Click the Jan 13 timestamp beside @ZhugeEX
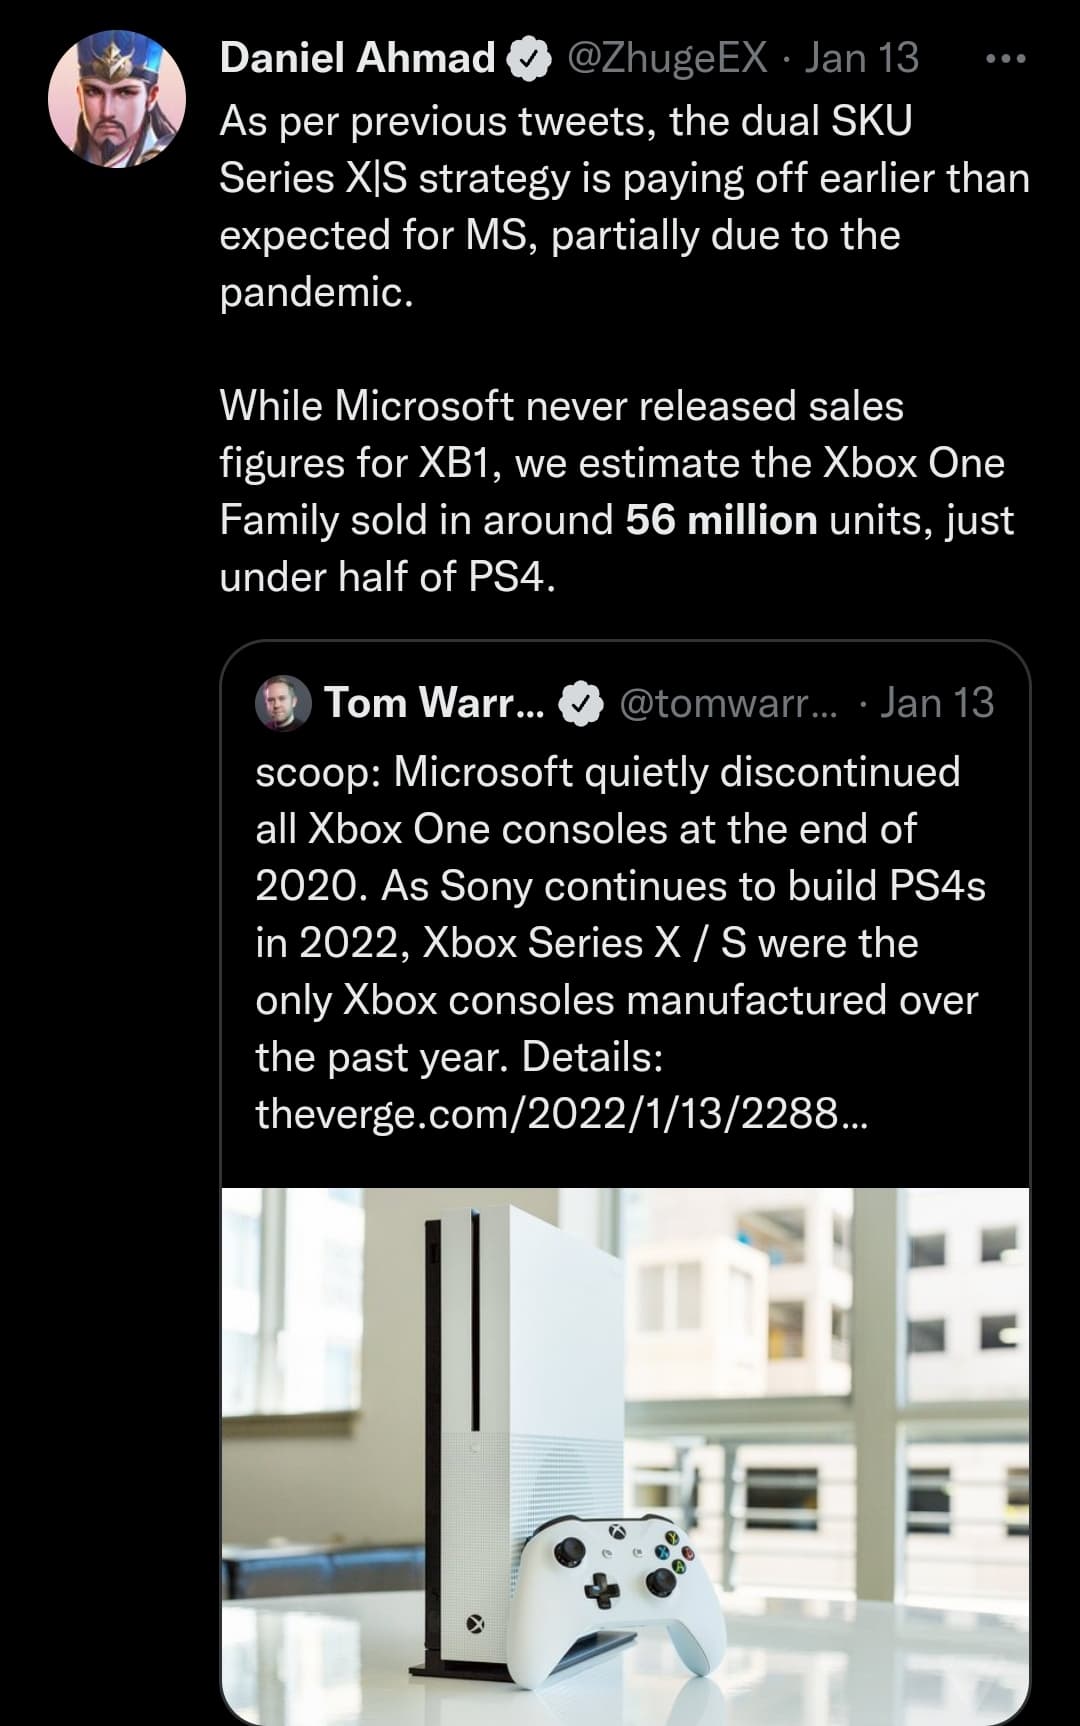The width and height of the screenshot is (1080, 1726). coord(861,58)
